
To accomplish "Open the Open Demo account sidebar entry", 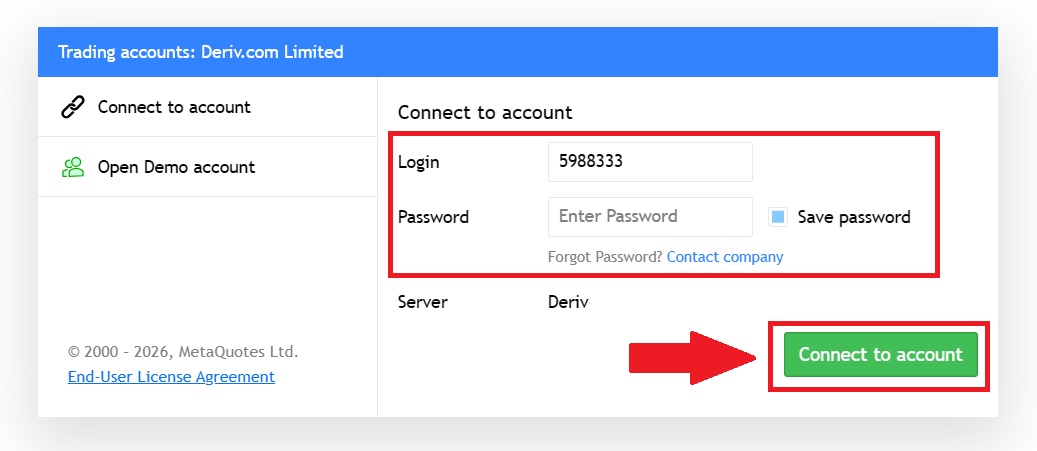I will 176,167.
